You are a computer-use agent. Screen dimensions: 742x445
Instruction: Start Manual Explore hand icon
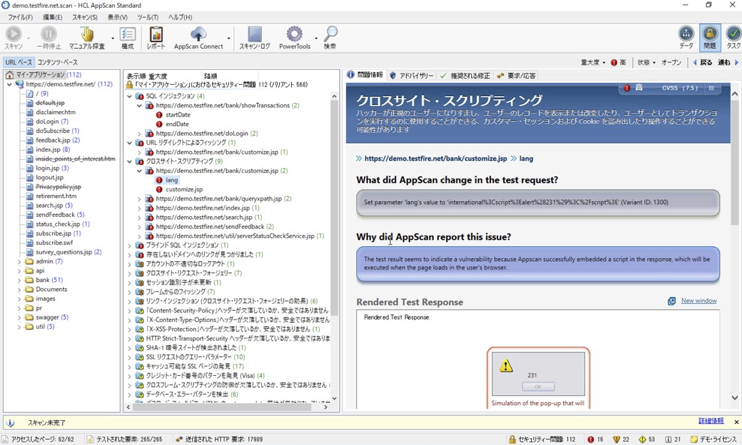(x=87, y=34)
